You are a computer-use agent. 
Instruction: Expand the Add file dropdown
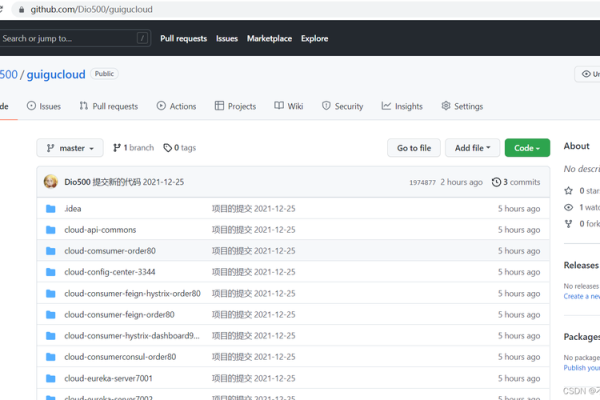[473, 148]
